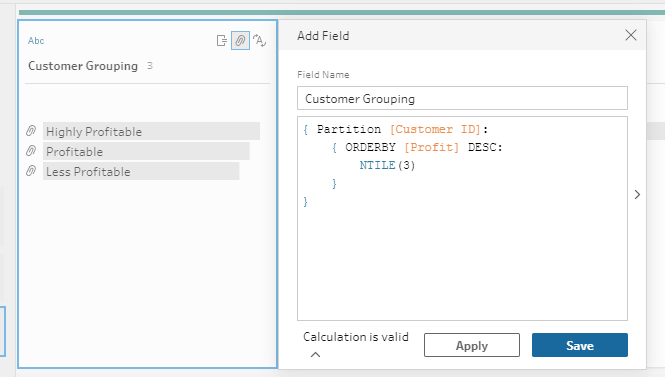The width and height of the screenshot is (665, 377).
Task: Click the [Profit] field reference
Action: tap(431, 147)
